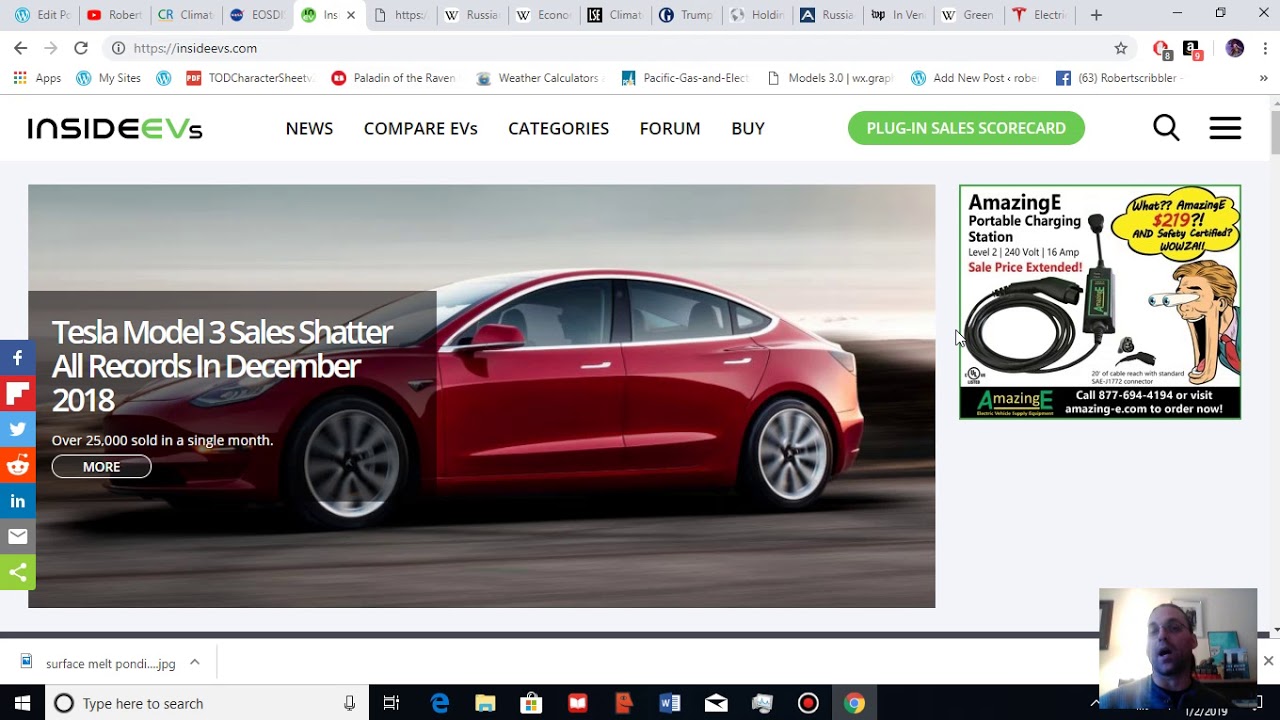
Task: Open the (63) Robertscribbler Facebook bookmark
Action: coord(1120,78)
